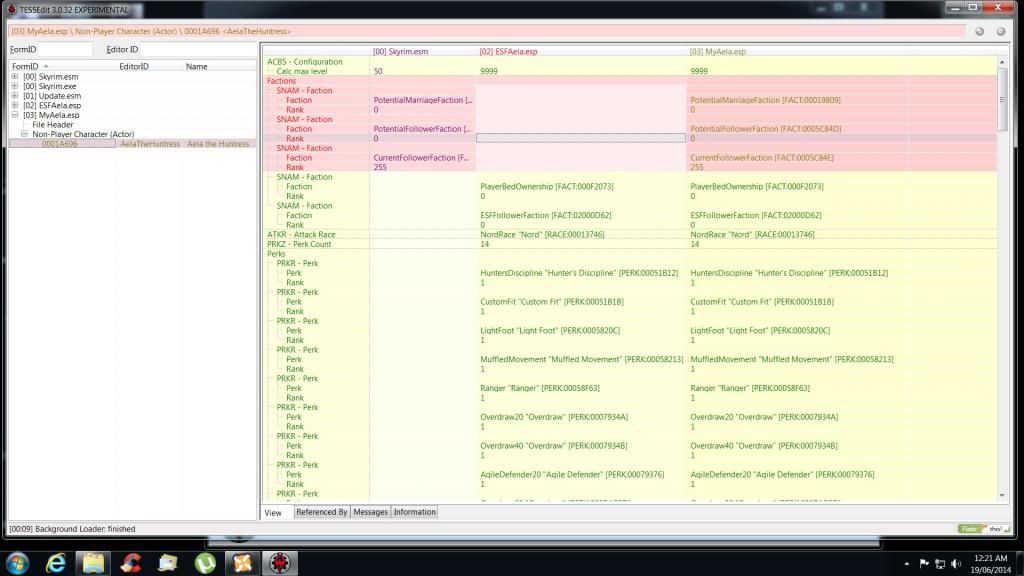The image size is (1024, 576).
Task: Open the Messages tab
Action: [x=370, y=512]
